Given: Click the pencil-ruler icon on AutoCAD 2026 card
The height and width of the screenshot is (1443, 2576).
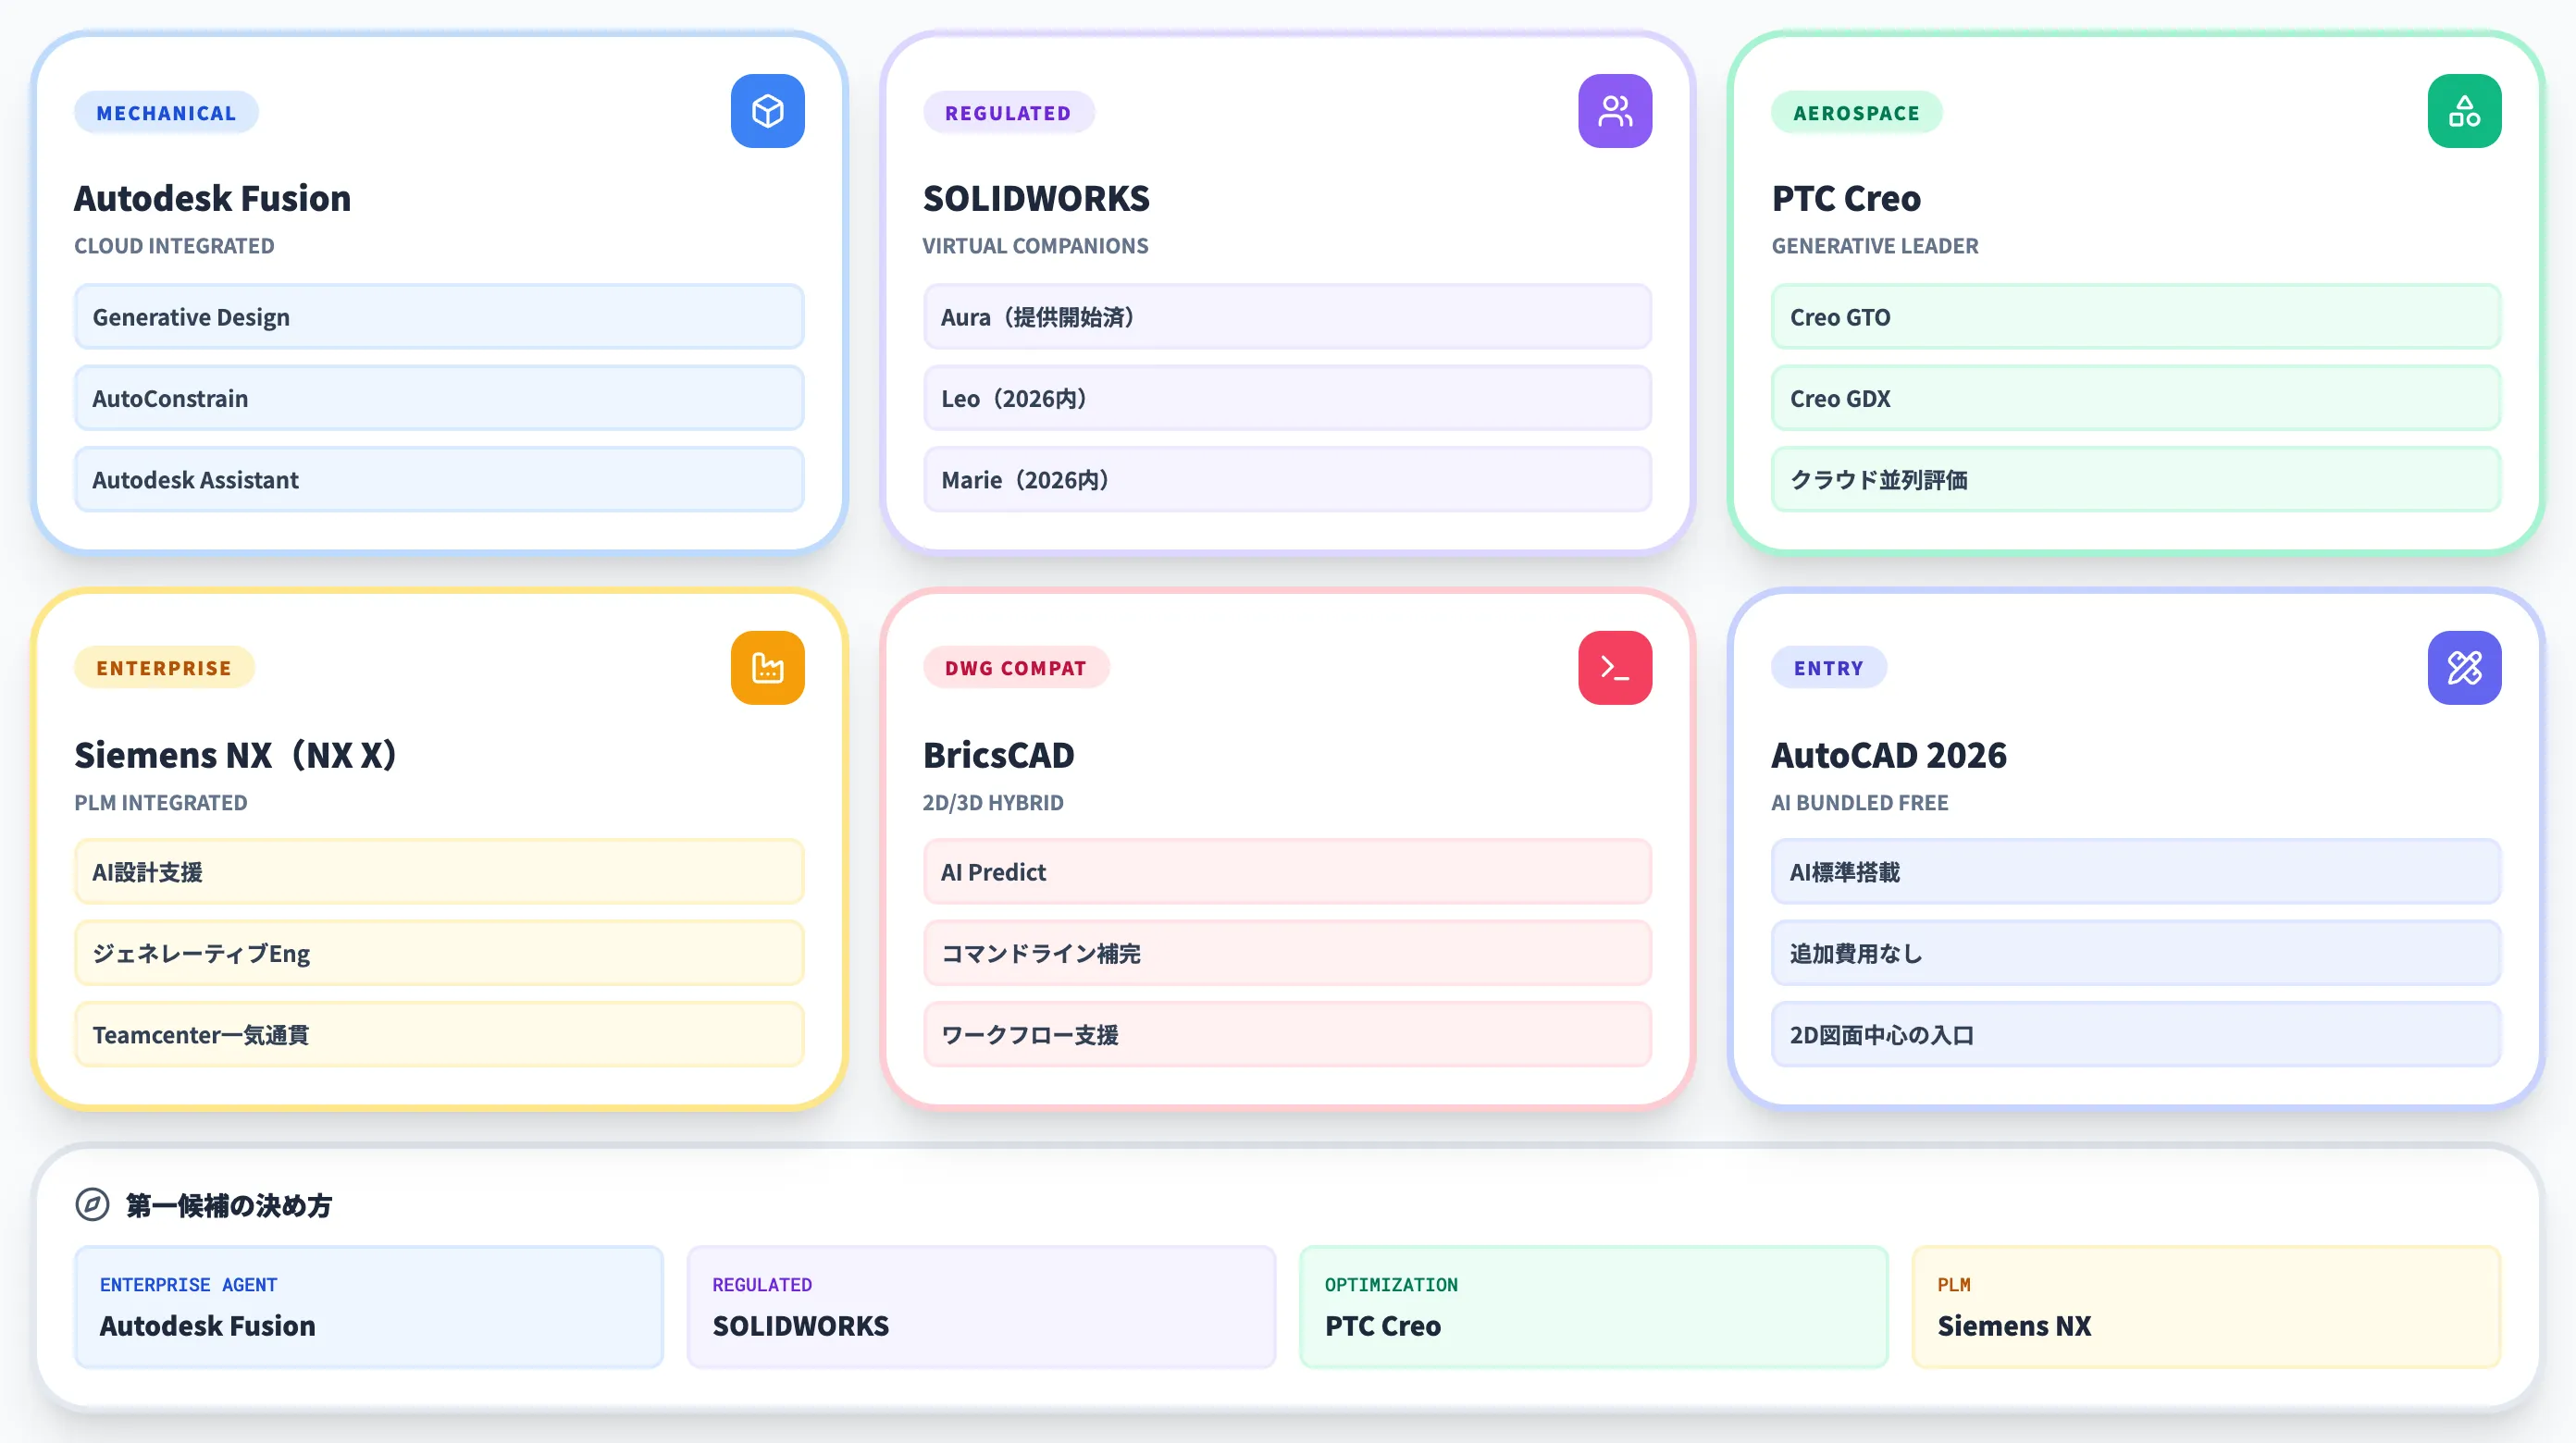Looking at the screenshot, I should tap(2463, 667).
